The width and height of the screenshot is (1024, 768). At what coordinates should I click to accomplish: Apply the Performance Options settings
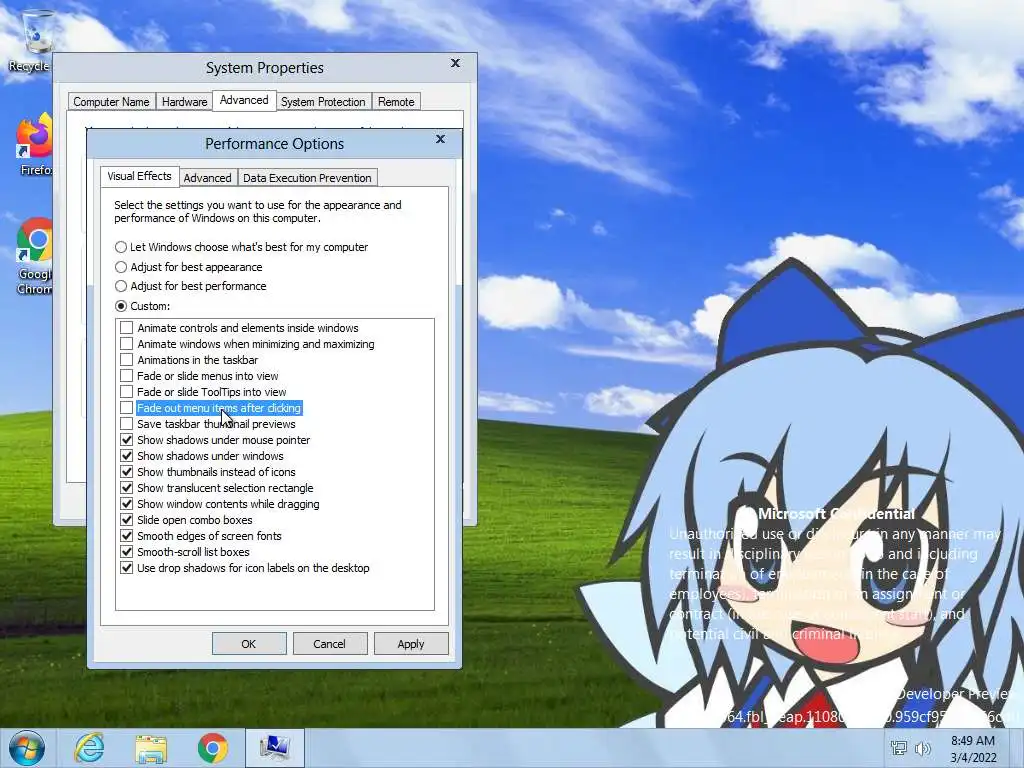[x=411, y=644]
